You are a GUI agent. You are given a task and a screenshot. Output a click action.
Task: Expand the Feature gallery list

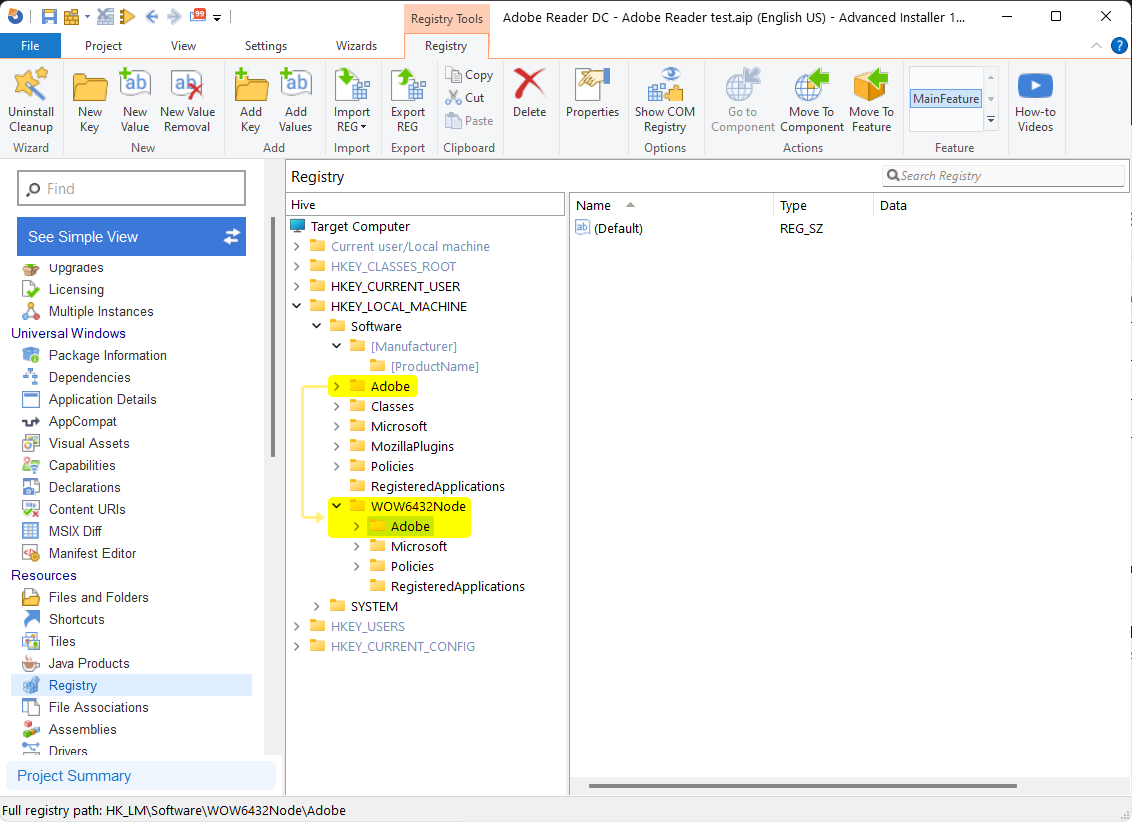point(991,120)
